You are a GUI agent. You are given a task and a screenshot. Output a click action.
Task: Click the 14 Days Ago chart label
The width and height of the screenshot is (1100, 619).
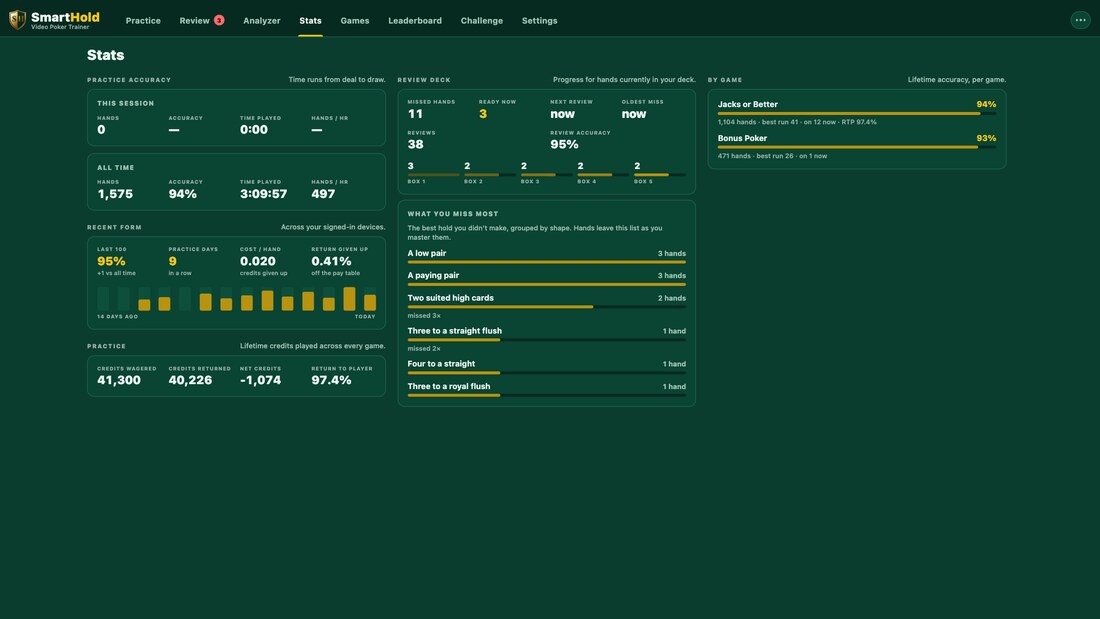[117, 317]
